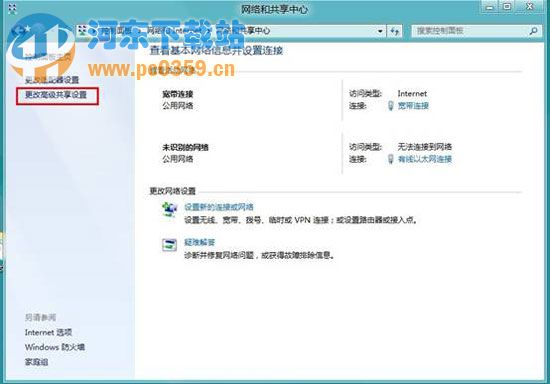Maximize the 网络和共享中心 window
This screenshot has height=384, width=550.
[x=507, y=6]
